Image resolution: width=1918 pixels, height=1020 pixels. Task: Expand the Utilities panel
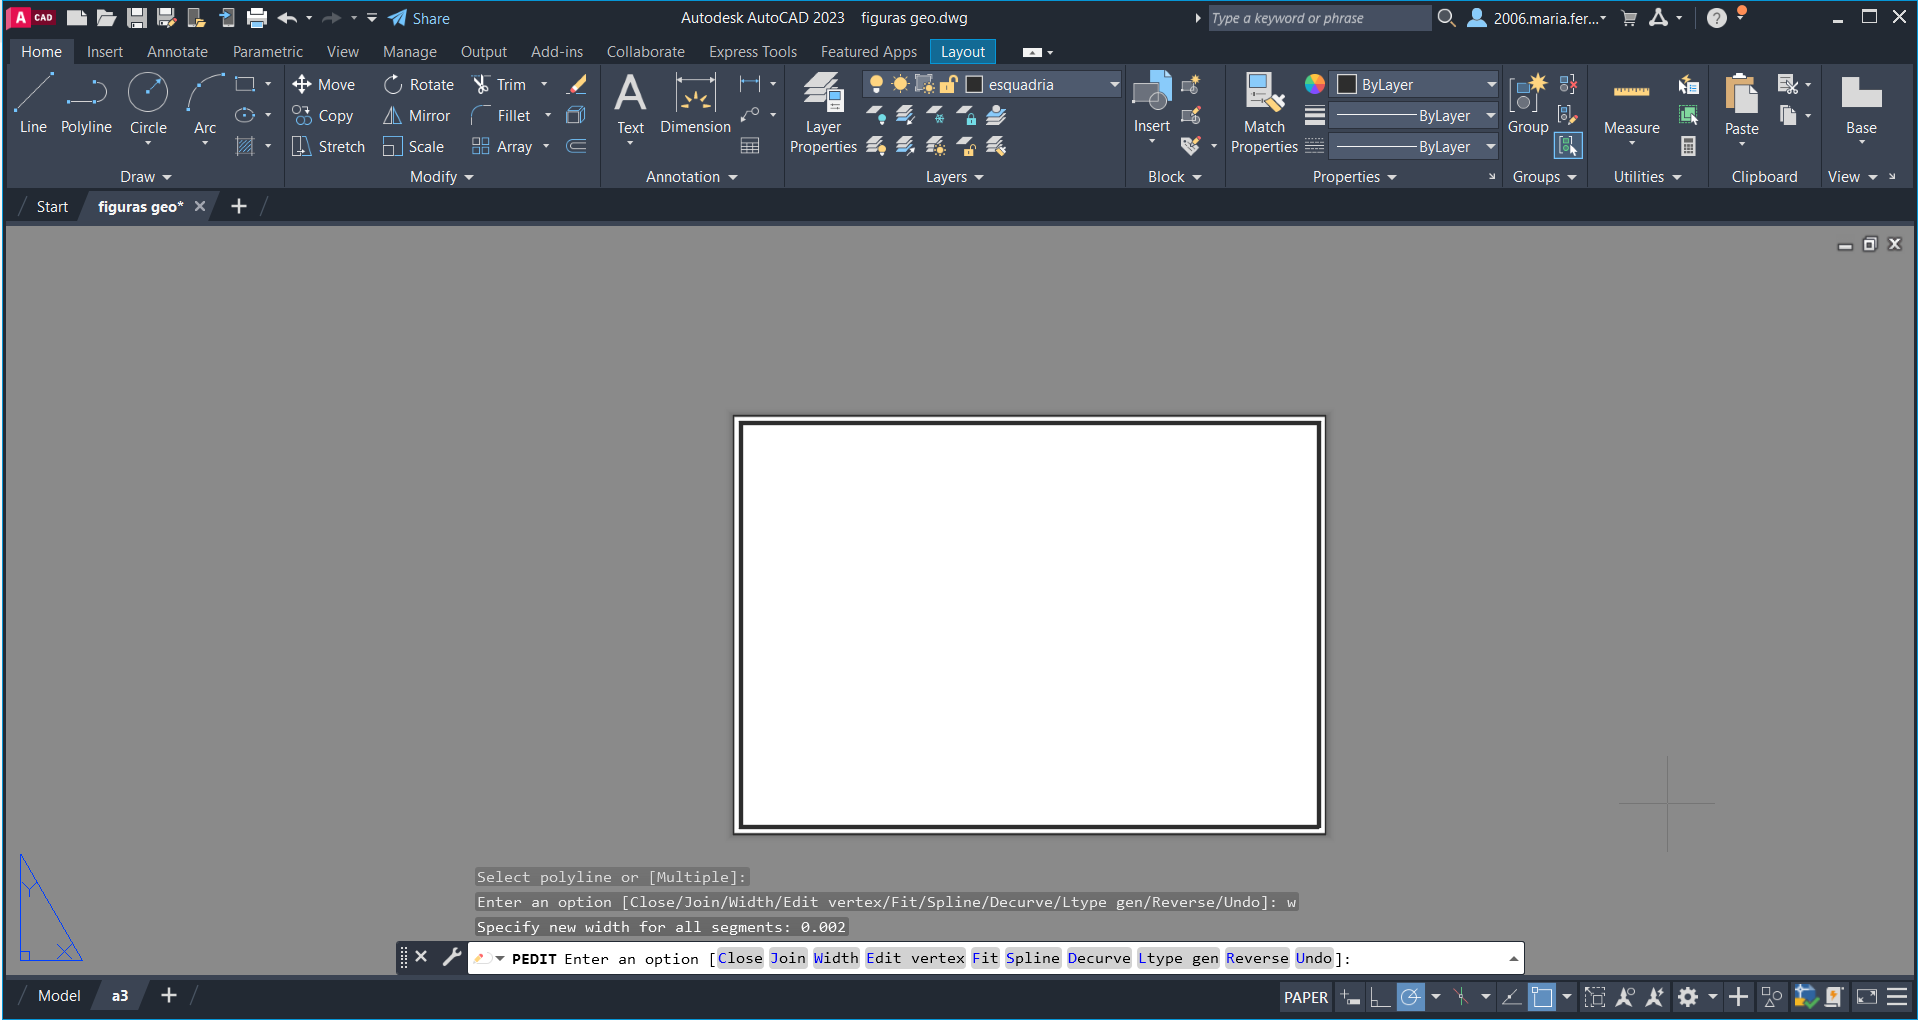(1648, 177)
